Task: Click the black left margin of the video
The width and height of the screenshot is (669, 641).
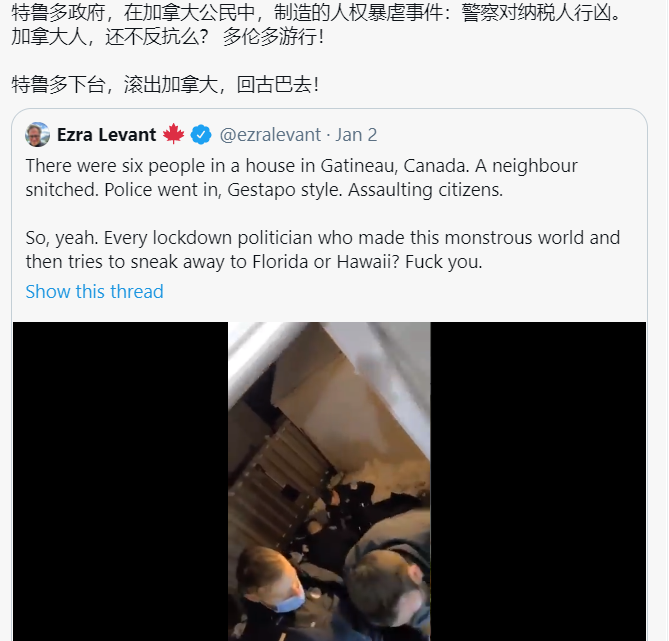Action: (120, 481)
